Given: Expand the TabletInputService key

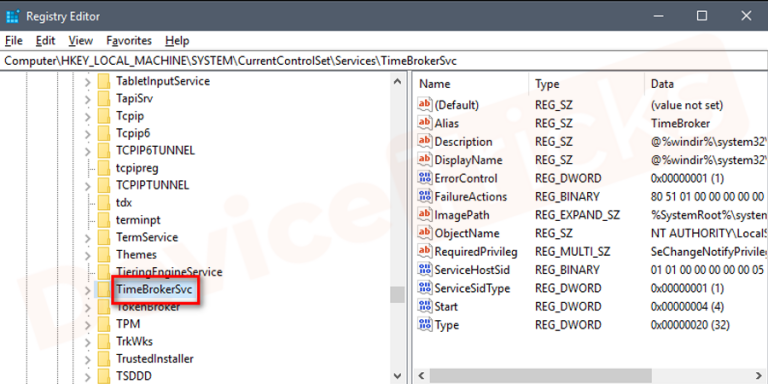Looking at the screenshot, I should [88, 82].
